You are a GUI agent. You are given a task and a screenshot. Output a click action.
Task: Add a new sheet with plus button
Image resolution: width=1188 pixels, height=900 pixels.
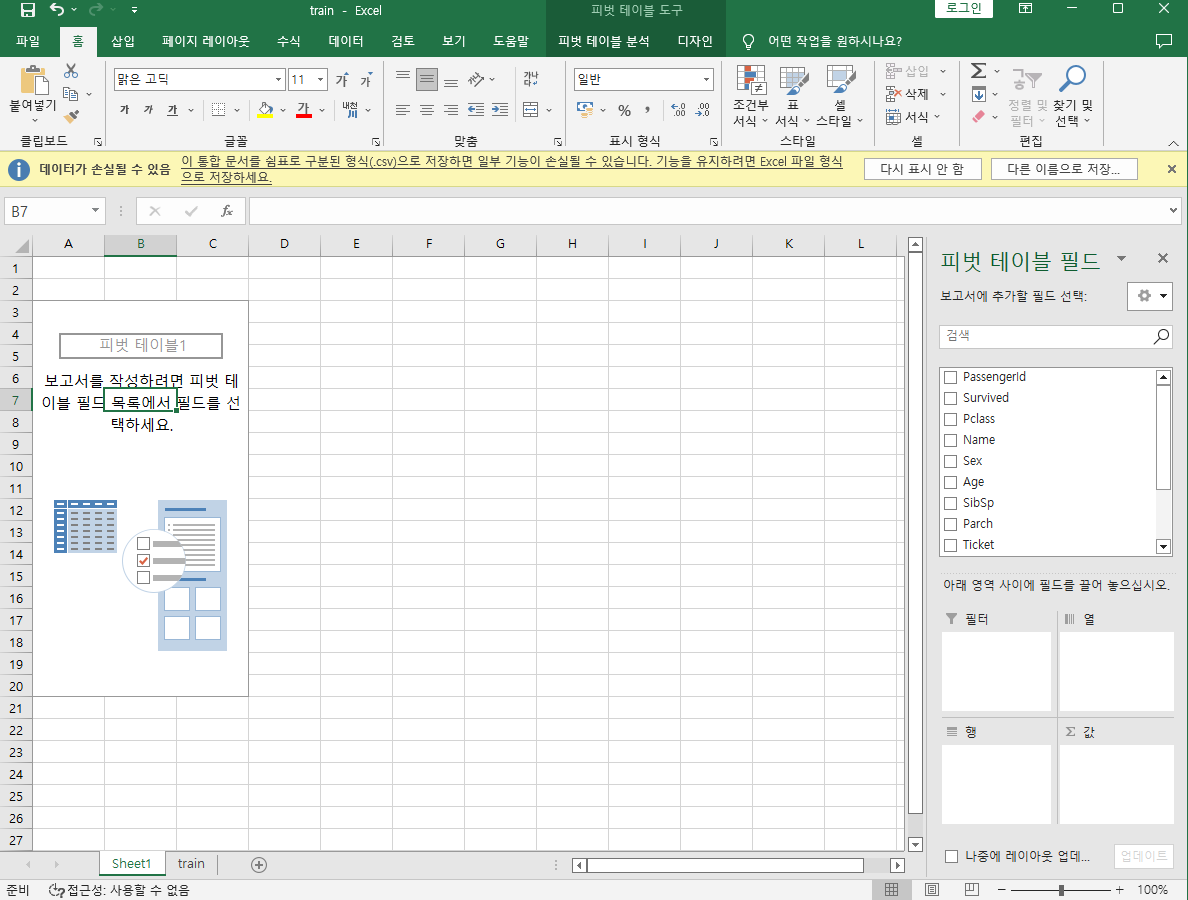(258, 864)
